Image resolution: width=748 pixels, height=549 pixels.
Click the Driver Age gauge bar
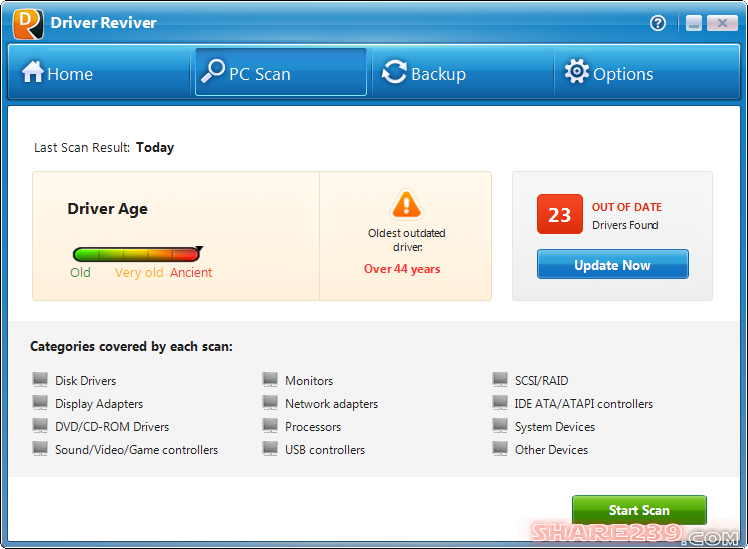pos(137,254)
